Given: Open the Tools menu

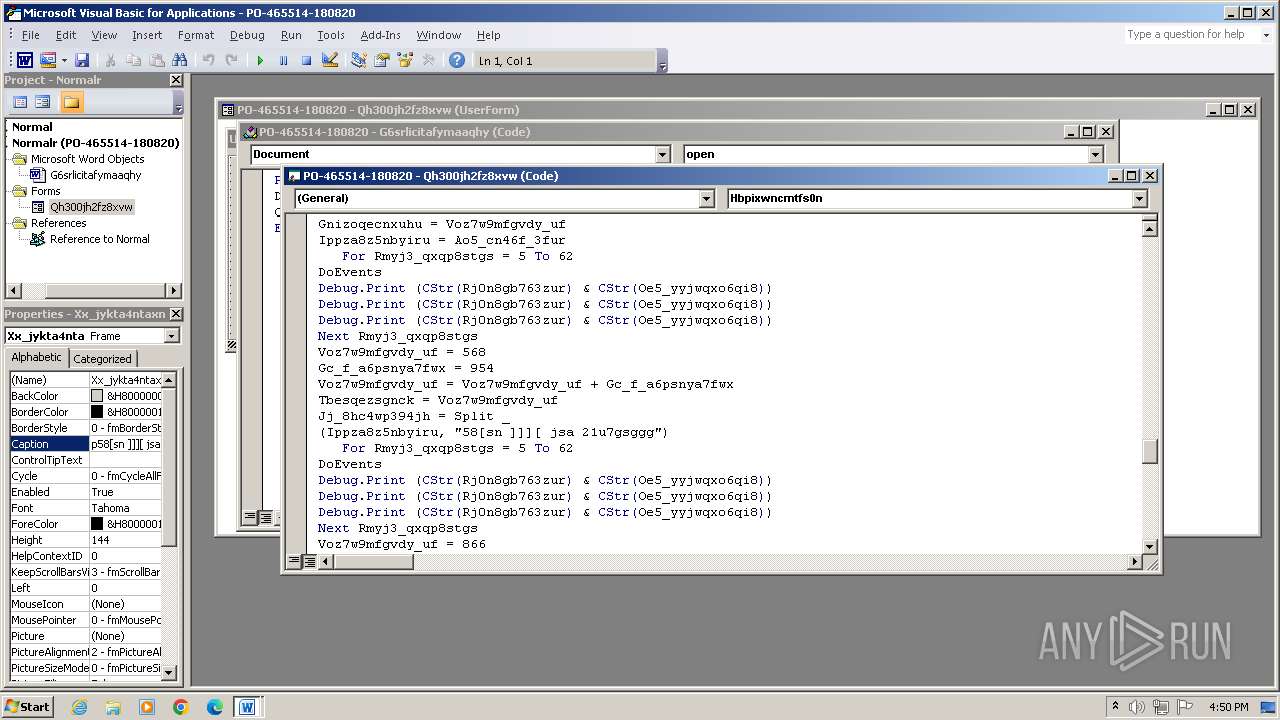Looking at the screenshot, I should 331,35.
